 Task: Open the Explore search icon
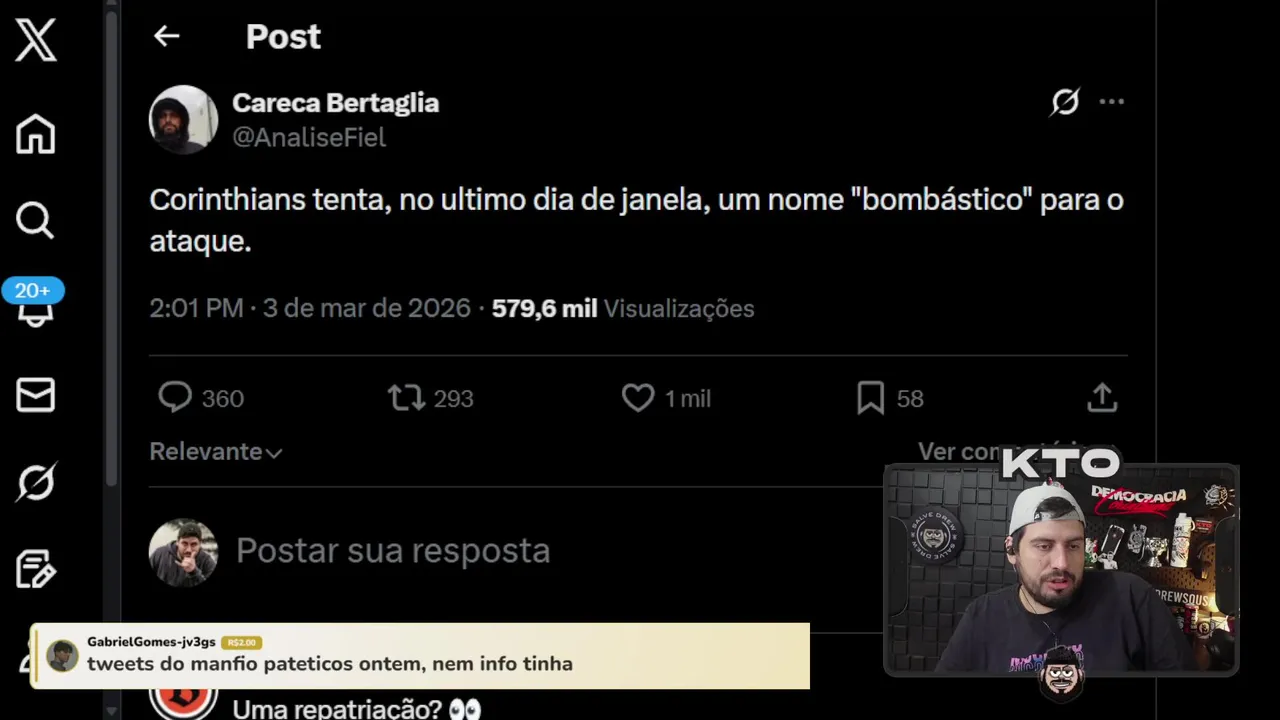(35, 220)
